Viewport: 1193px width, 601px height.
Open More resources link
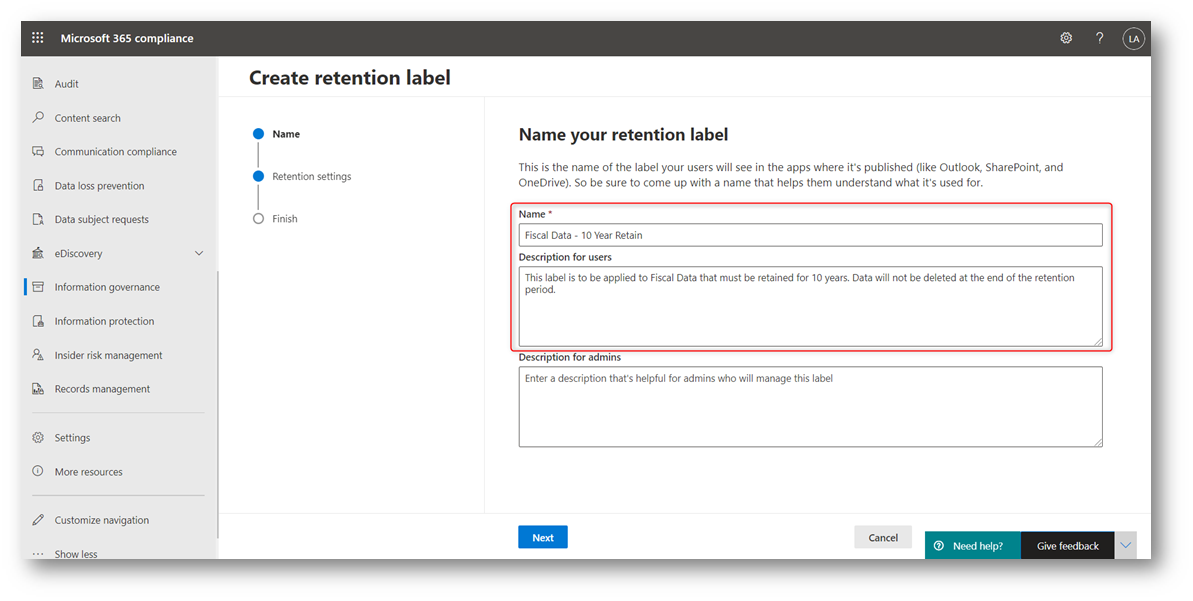(x=88, y=472)
